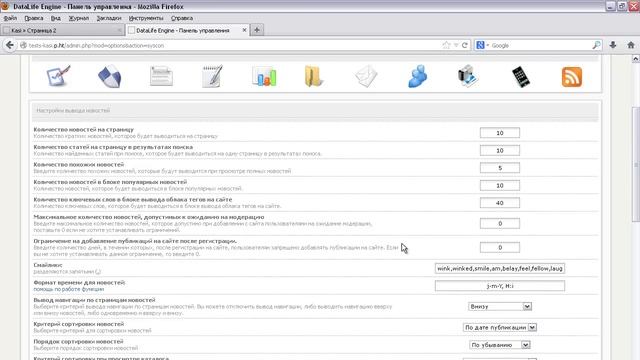Switch to the Kasi Страница 2 tab
The width and height of the screenshot is (640, 360).
click(x=62, y=30)
